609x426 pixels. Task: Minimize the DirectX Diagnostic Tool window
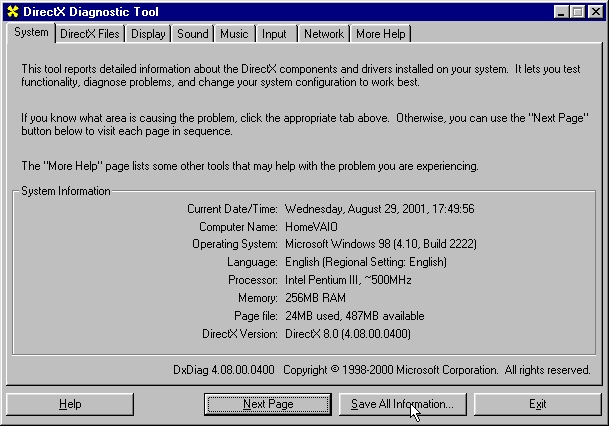pos(561,12)
